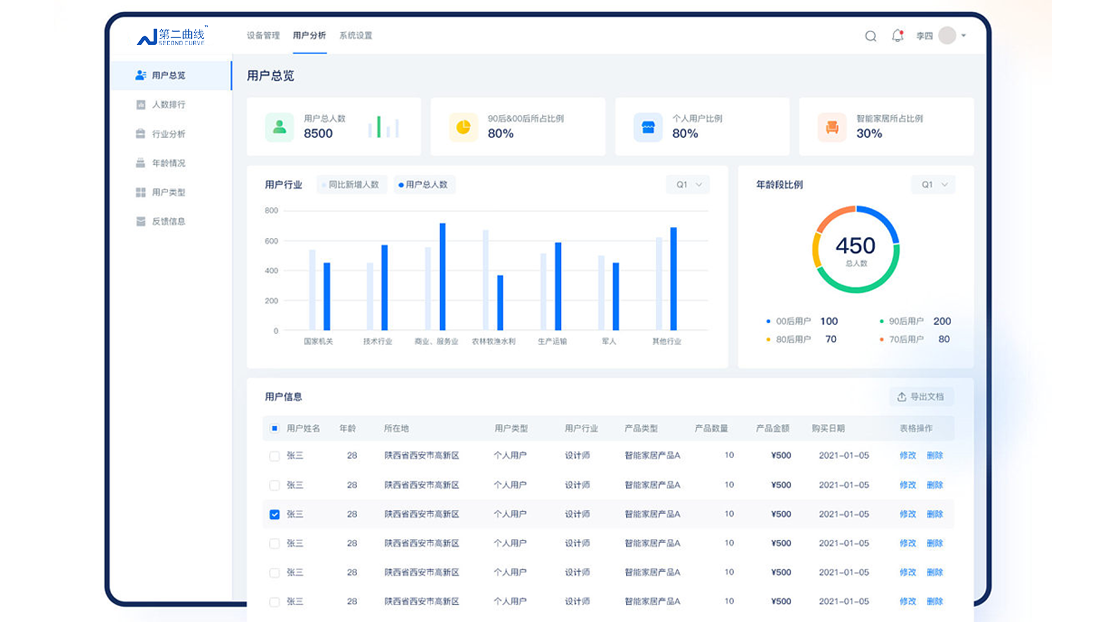Click the green 用户总人数 card icon

pos(280,127)
